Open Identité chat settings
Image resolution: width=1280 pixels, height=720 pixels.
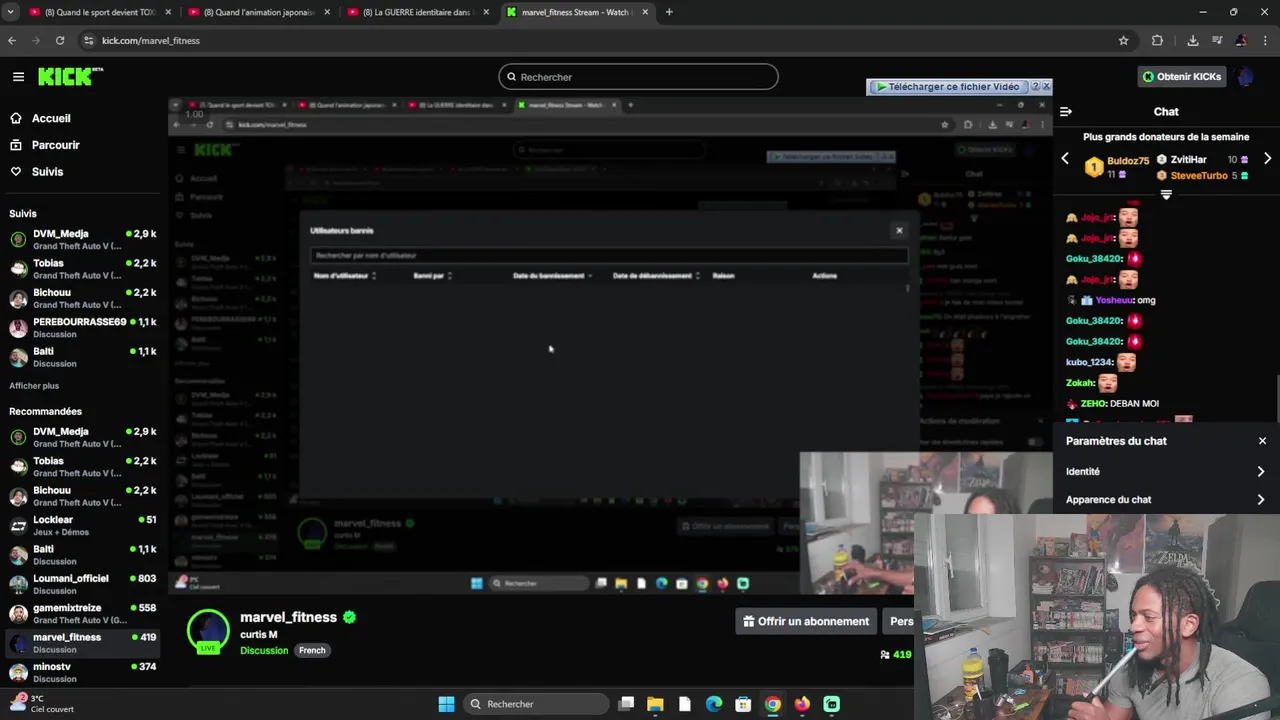pos(1166,472)
